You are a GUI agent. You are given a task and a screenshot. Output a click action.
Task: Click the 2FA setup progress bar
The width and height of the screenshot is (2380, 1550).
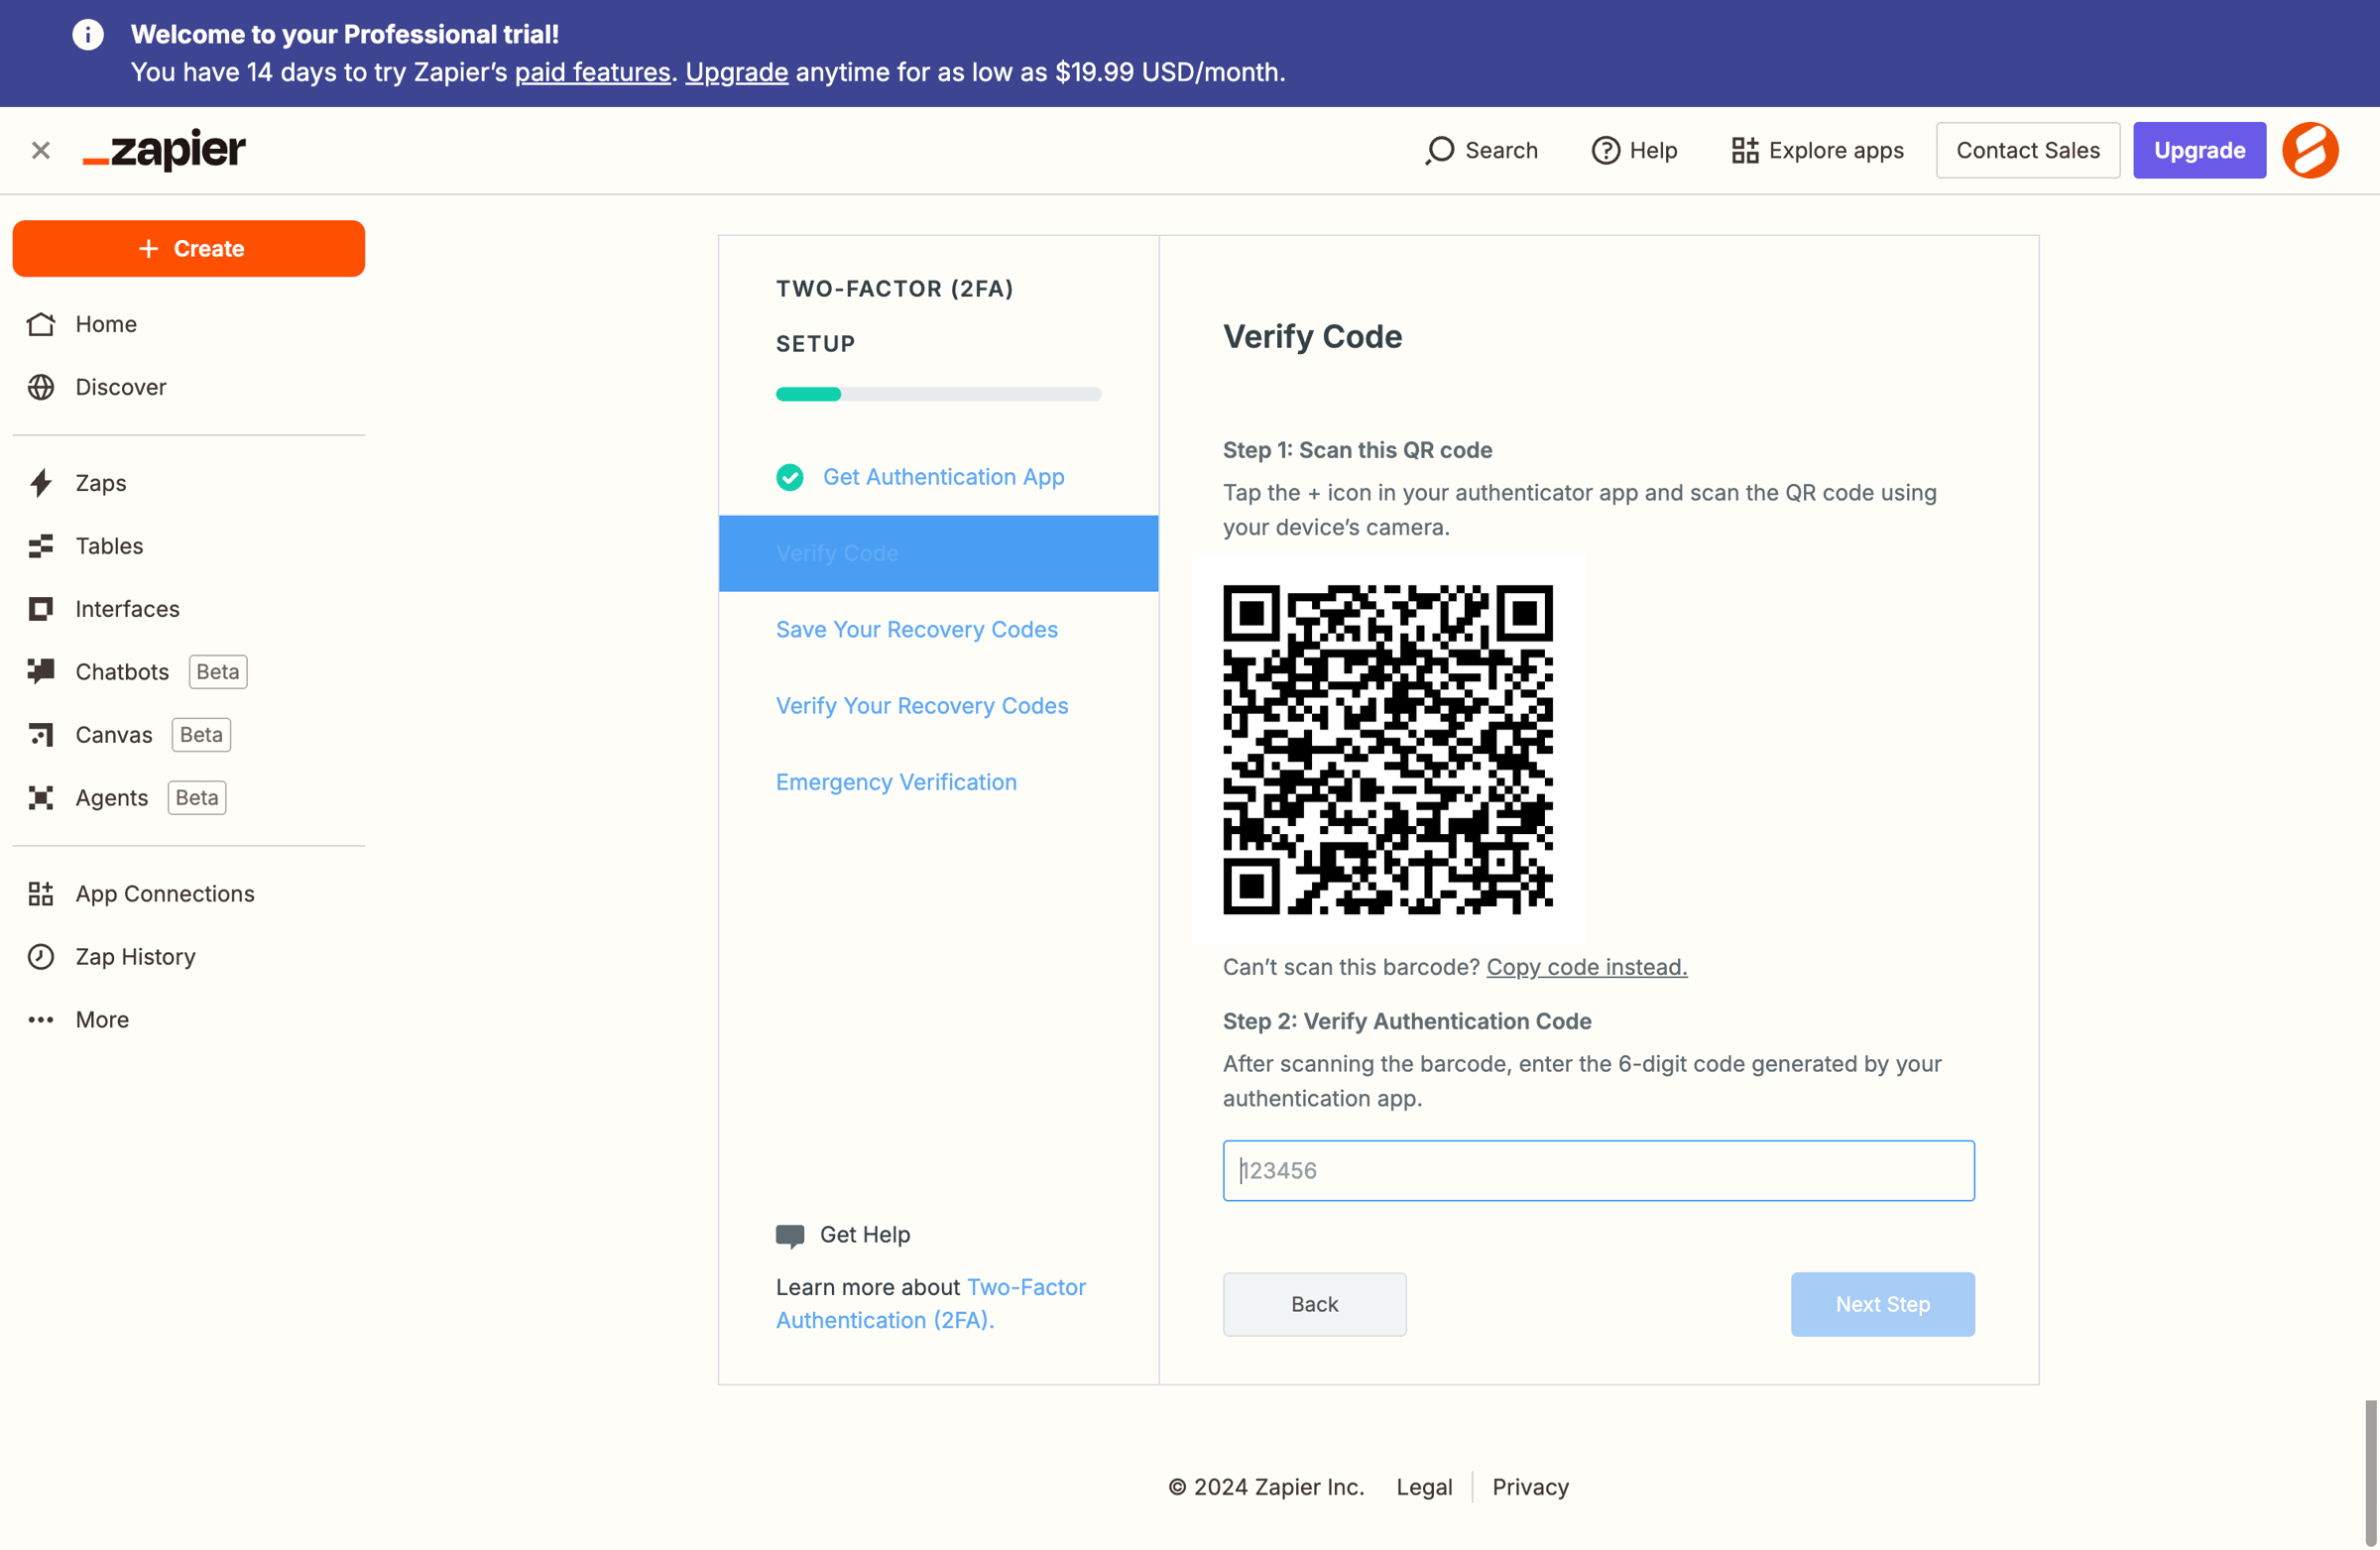click(x=938, y=394)
